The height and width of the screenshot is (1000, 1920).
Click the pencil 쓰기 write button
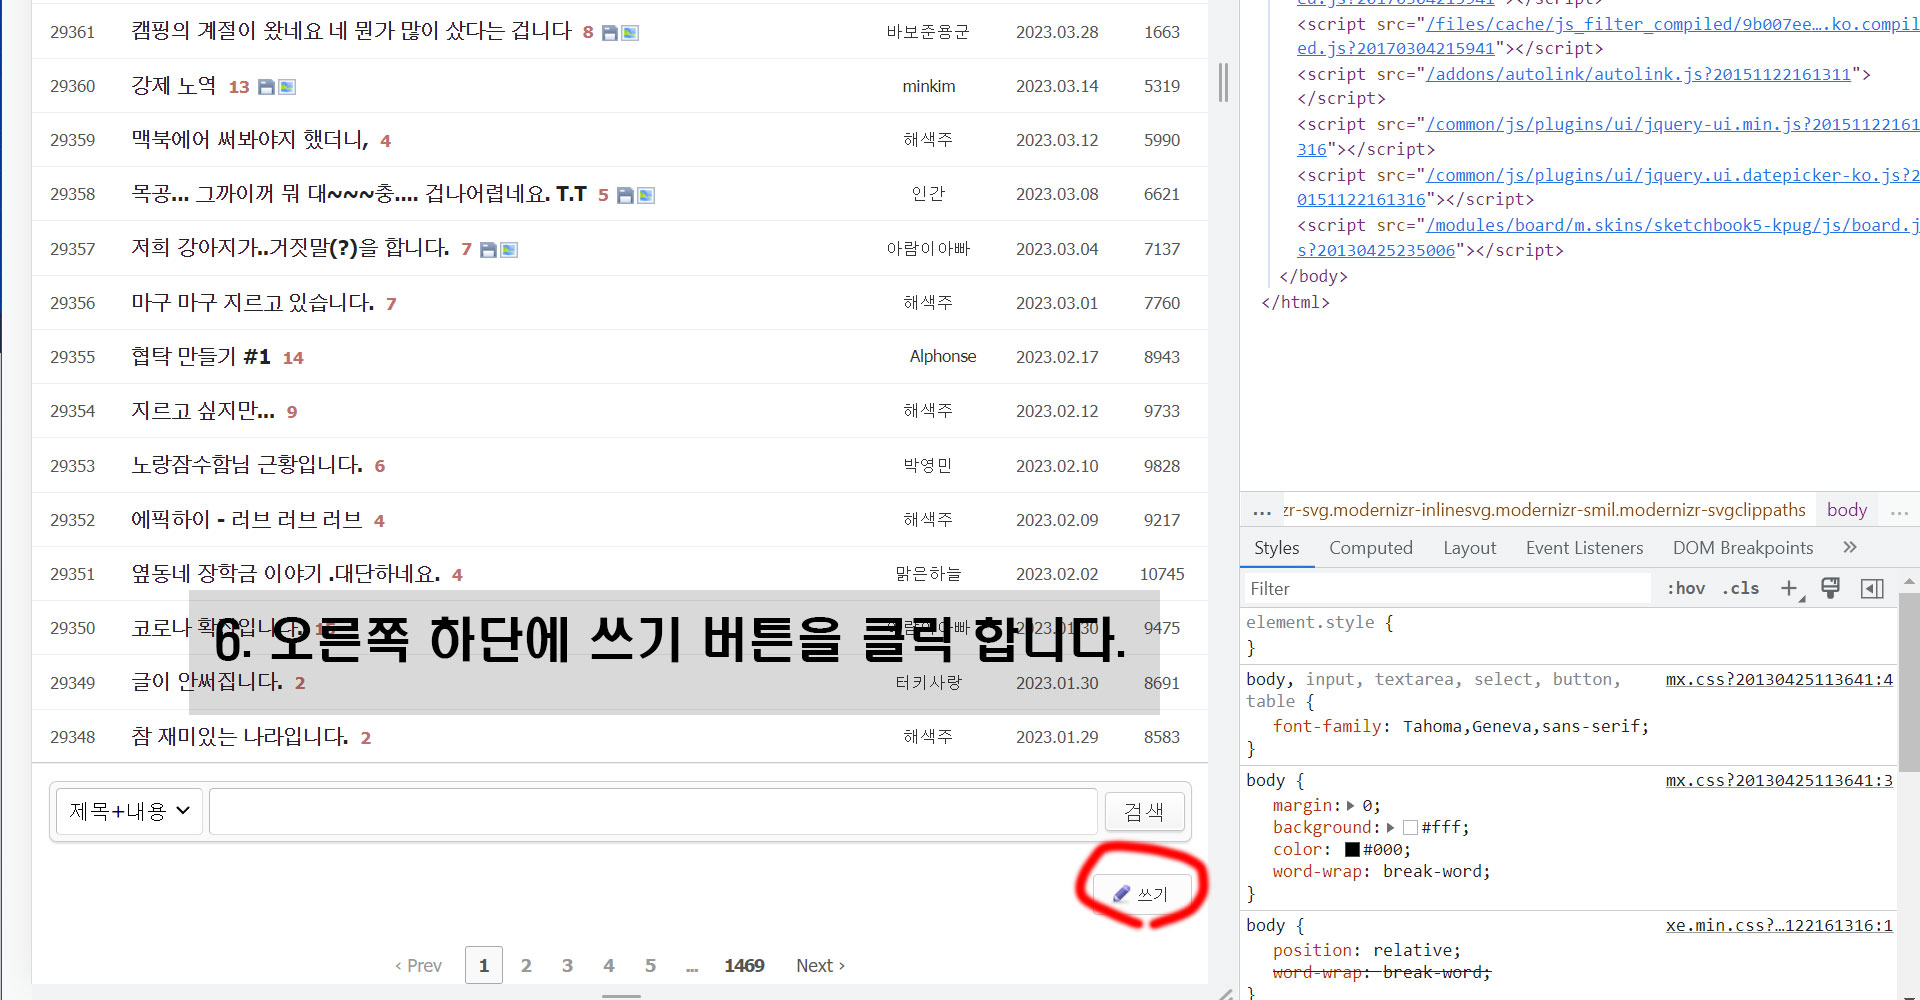[1141, 894]
